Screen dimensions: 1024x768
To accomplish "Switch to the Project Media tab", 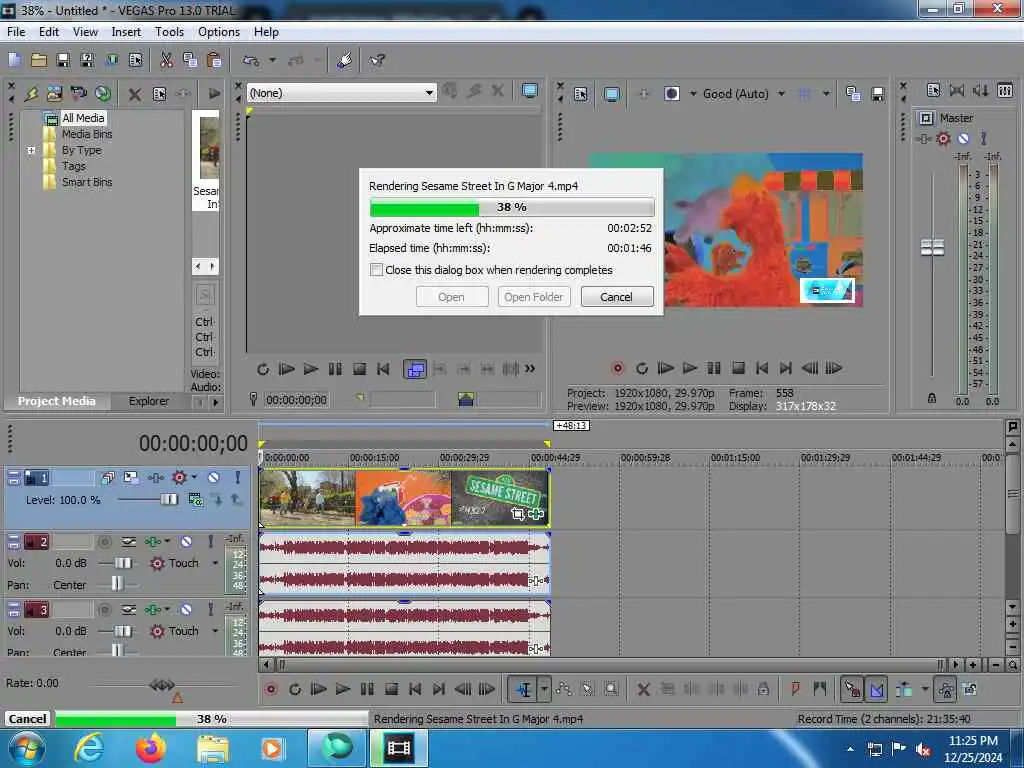I will 56,401.
